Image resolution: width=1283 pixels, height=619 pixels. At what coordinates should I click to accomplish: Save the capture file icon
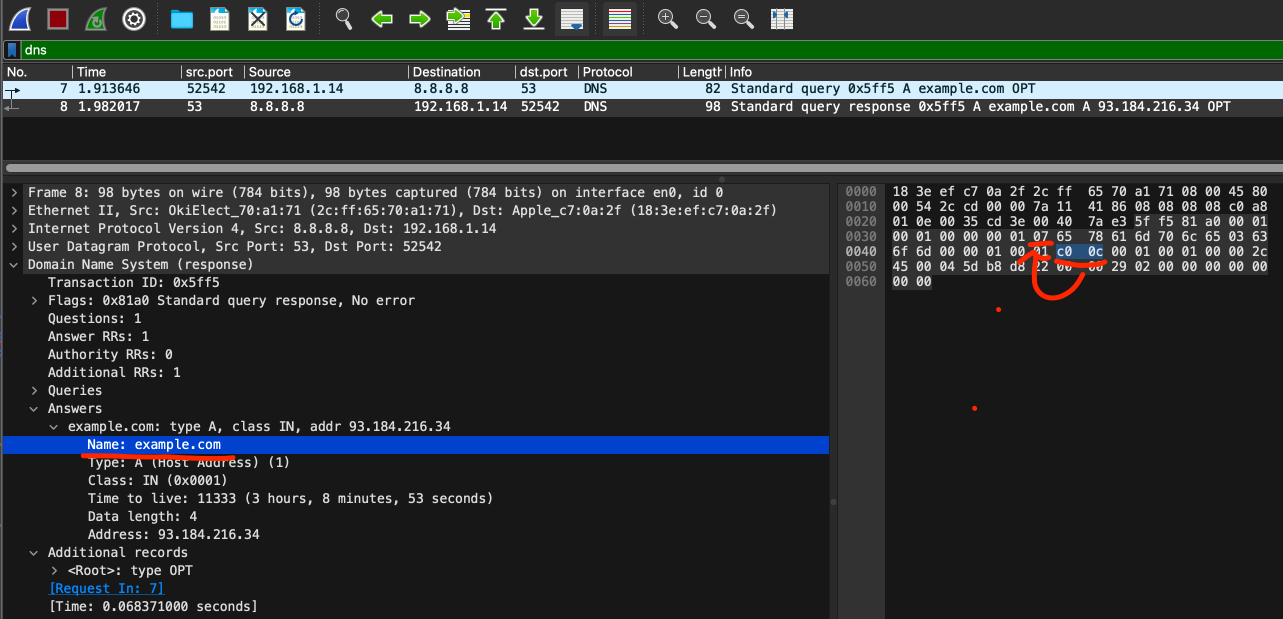(x=220, y=18)
